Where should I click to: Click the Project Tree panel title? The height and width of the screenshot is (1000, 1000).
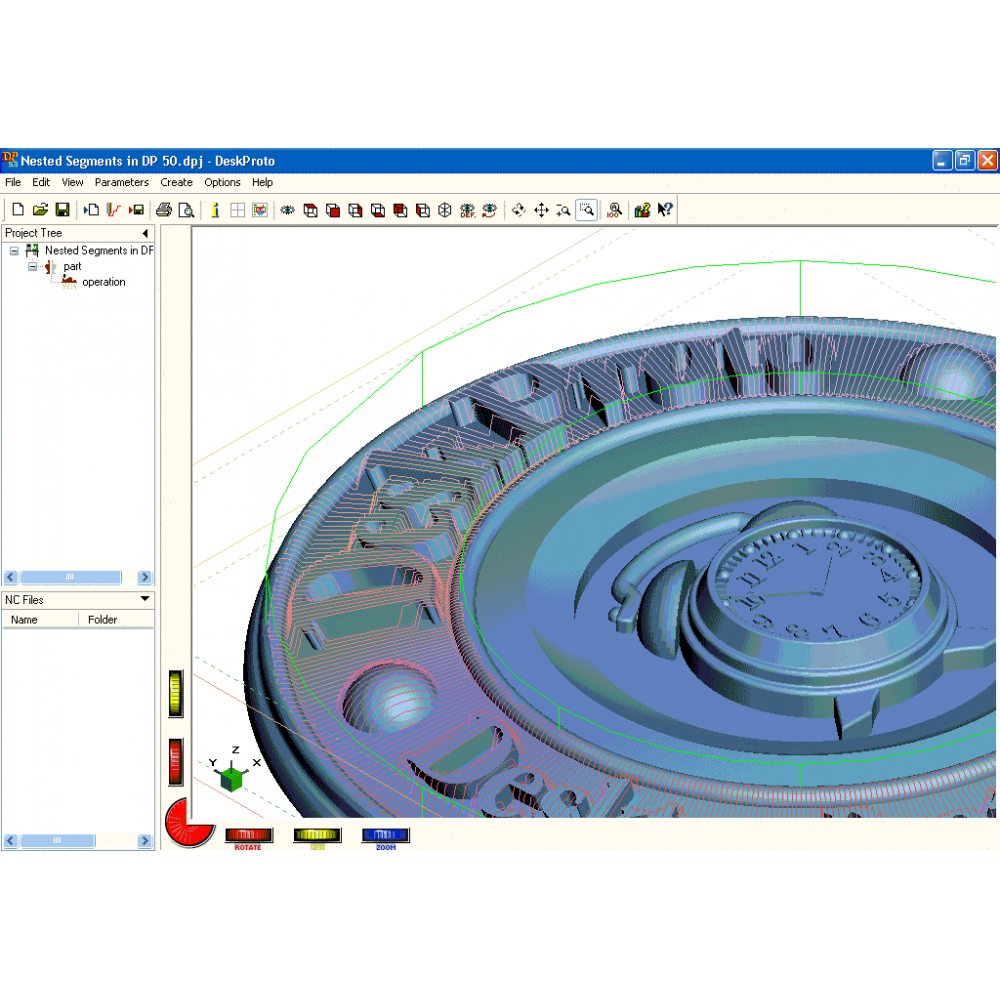pyautogui.click(x=33, y=233)
